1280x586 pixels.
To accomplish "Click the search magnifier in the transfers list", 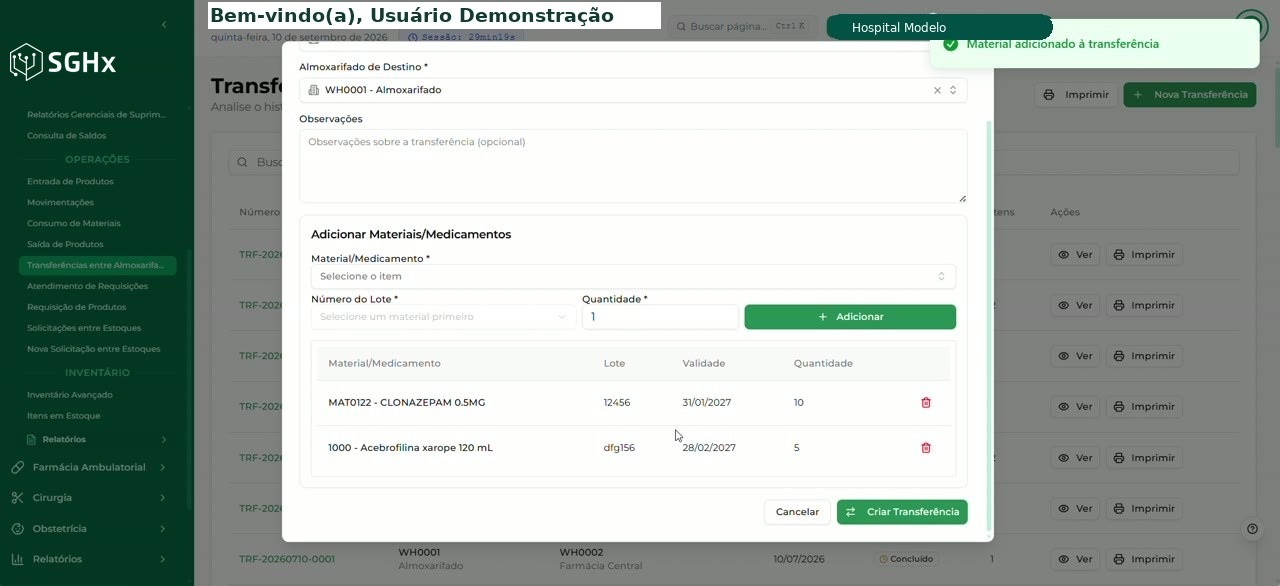I will [x=243, y=162].
